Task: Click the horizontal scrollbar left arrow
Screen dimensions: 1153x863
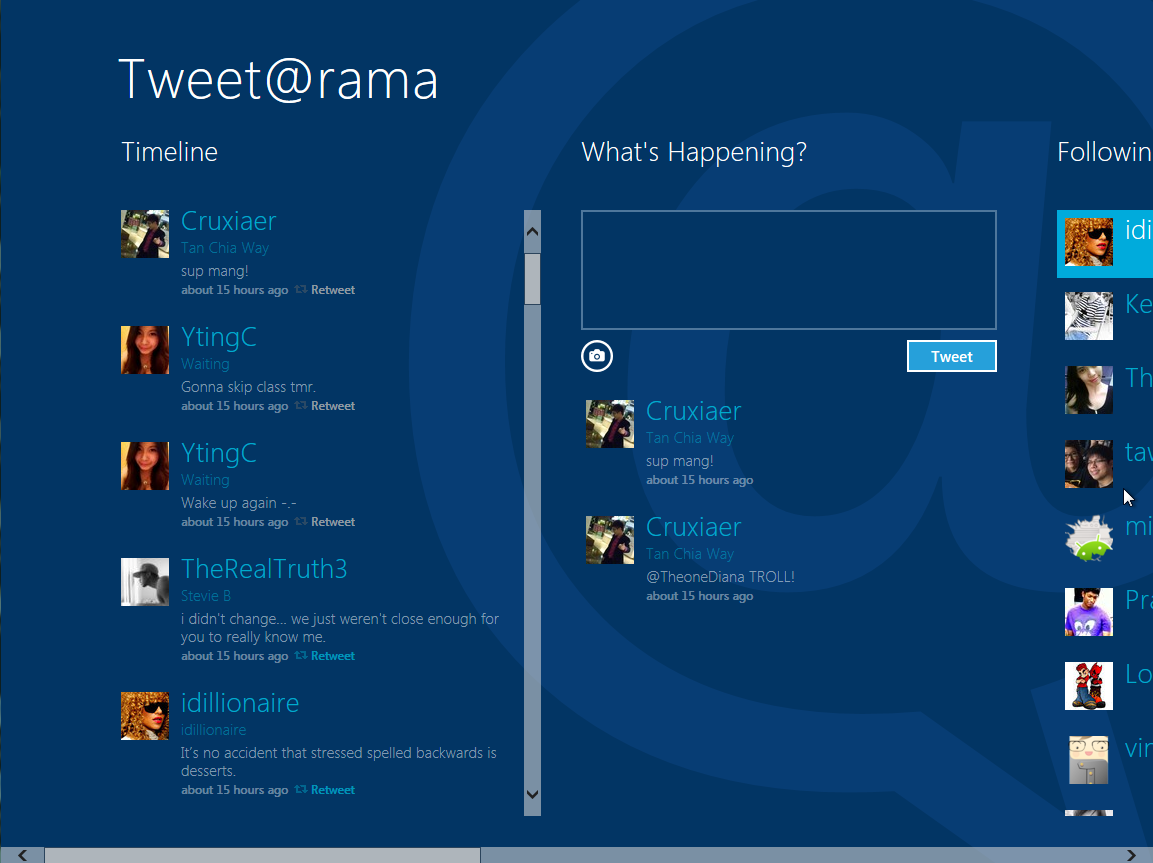Action: point(22,855)
